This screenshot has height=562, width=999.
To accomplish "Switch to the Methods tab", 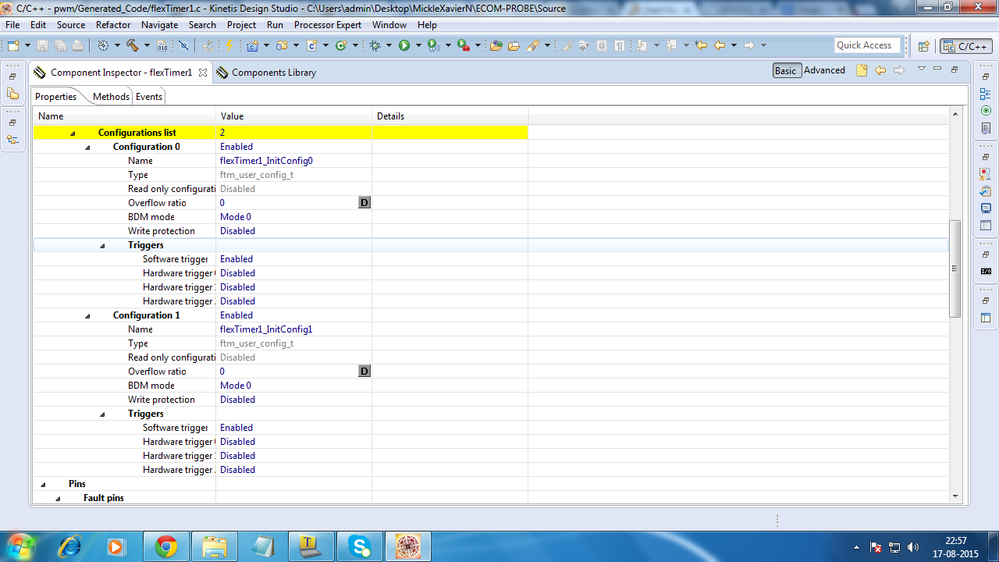I will click(110, 97).
